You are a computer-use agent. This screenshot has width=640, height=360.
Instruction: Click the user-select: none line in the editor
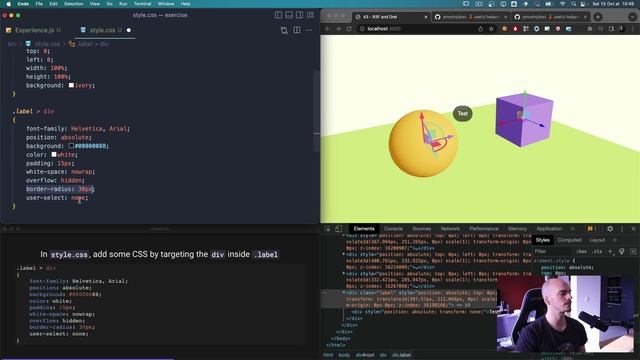[x=57, y=198]
